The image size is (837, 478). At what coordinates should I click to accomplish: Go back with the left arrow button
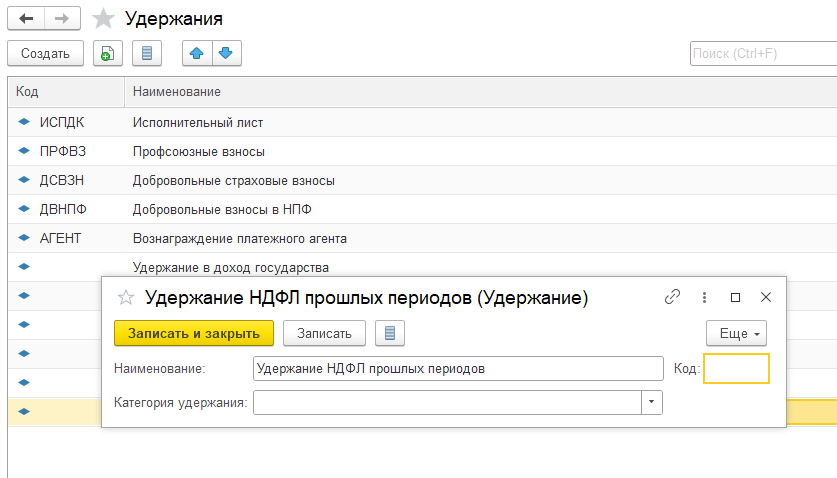pyautogui.click(x=26, y=19)
